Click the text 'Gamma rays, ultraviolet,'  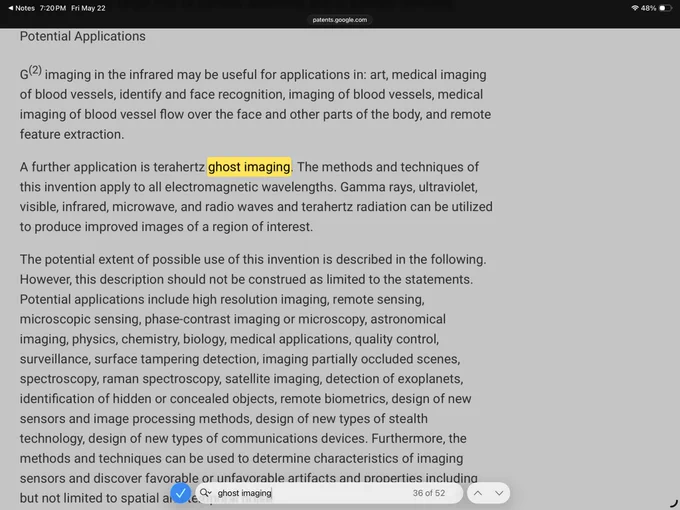pos(409,187)
